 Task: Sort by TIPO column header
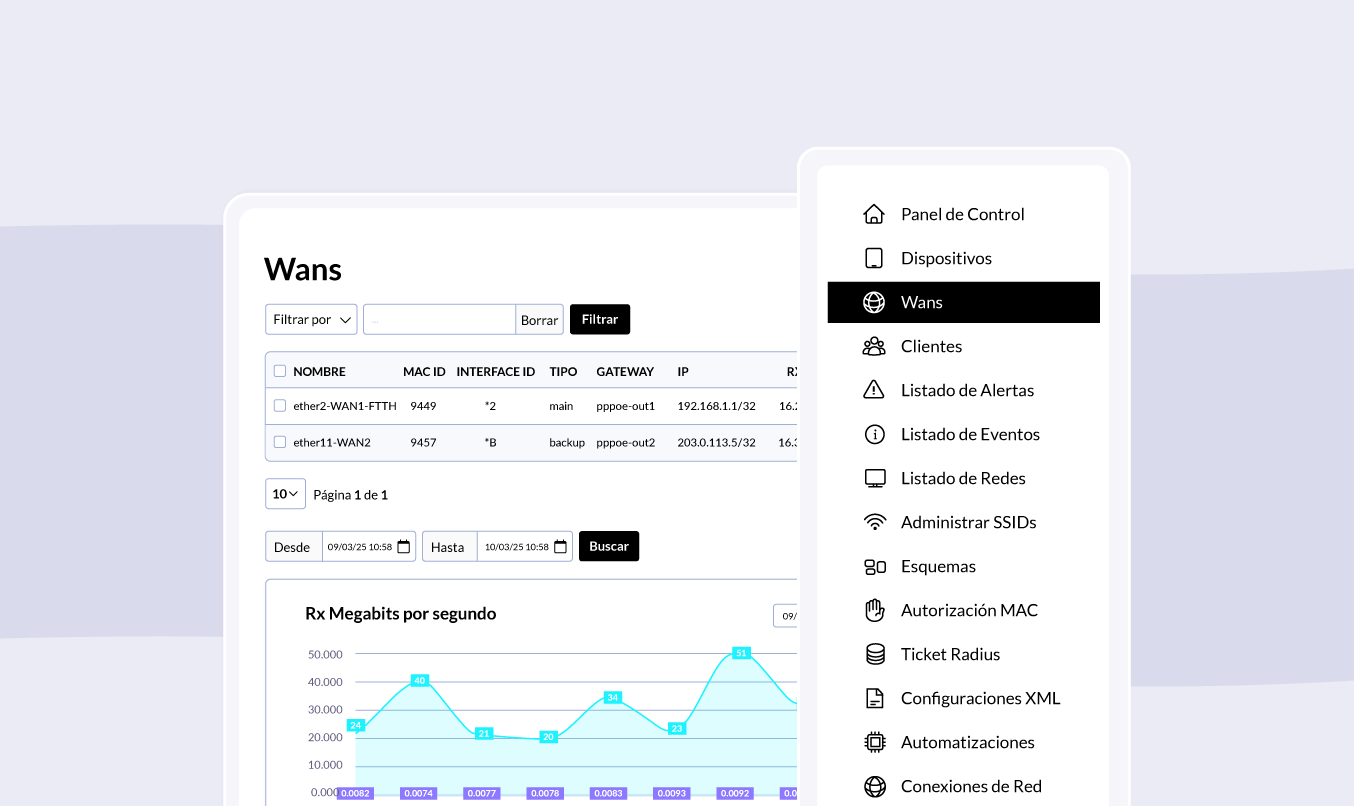pos(563,371)
